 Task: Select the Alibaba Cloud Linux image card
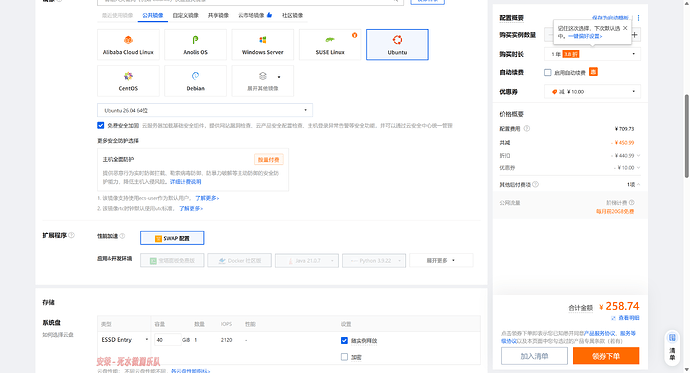128,44
